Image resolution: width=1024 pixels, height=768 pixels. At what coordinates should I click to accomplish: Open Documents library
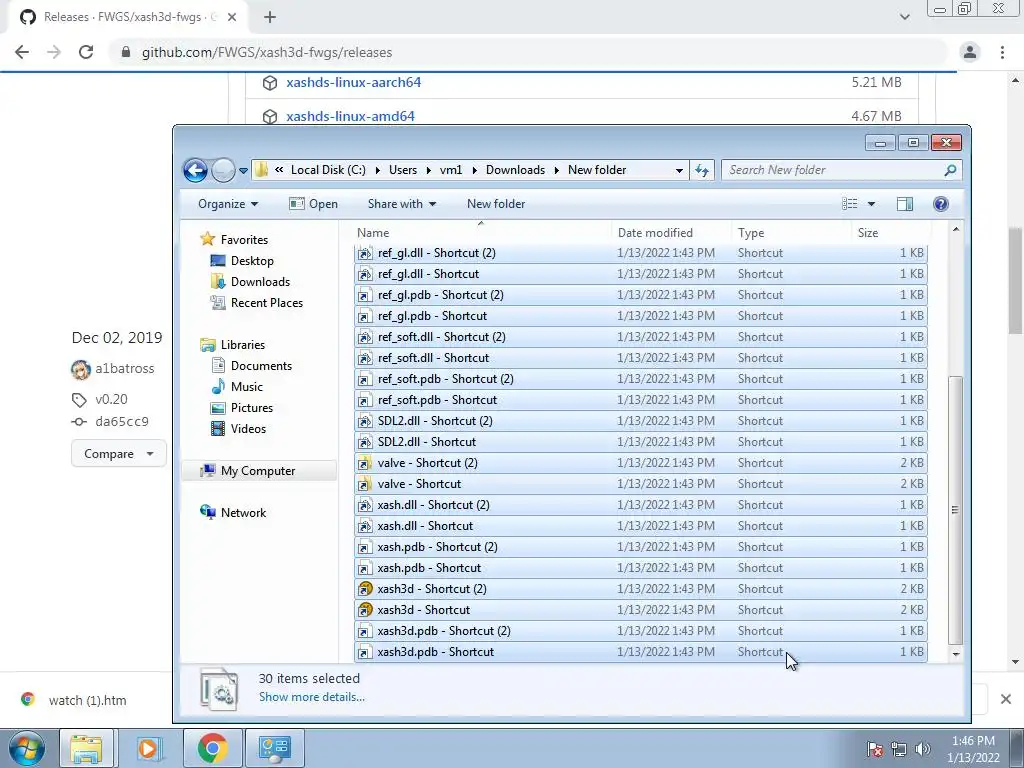click(261, 366)
